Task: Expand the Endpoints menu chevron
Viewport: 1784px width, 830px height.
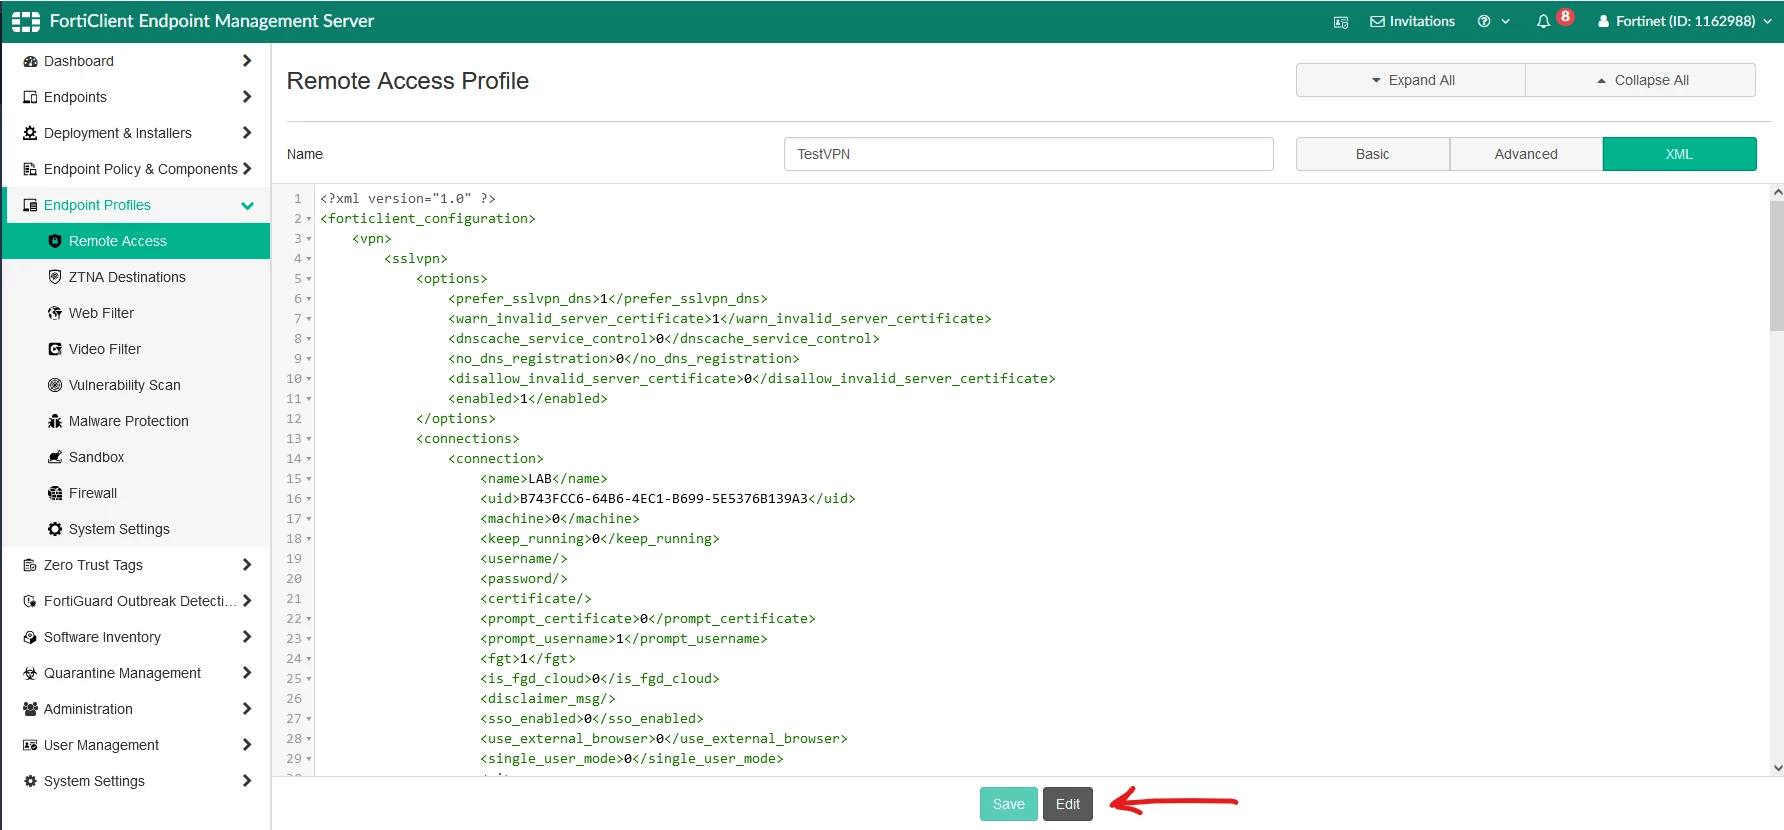Action: (x=247, y=97)
